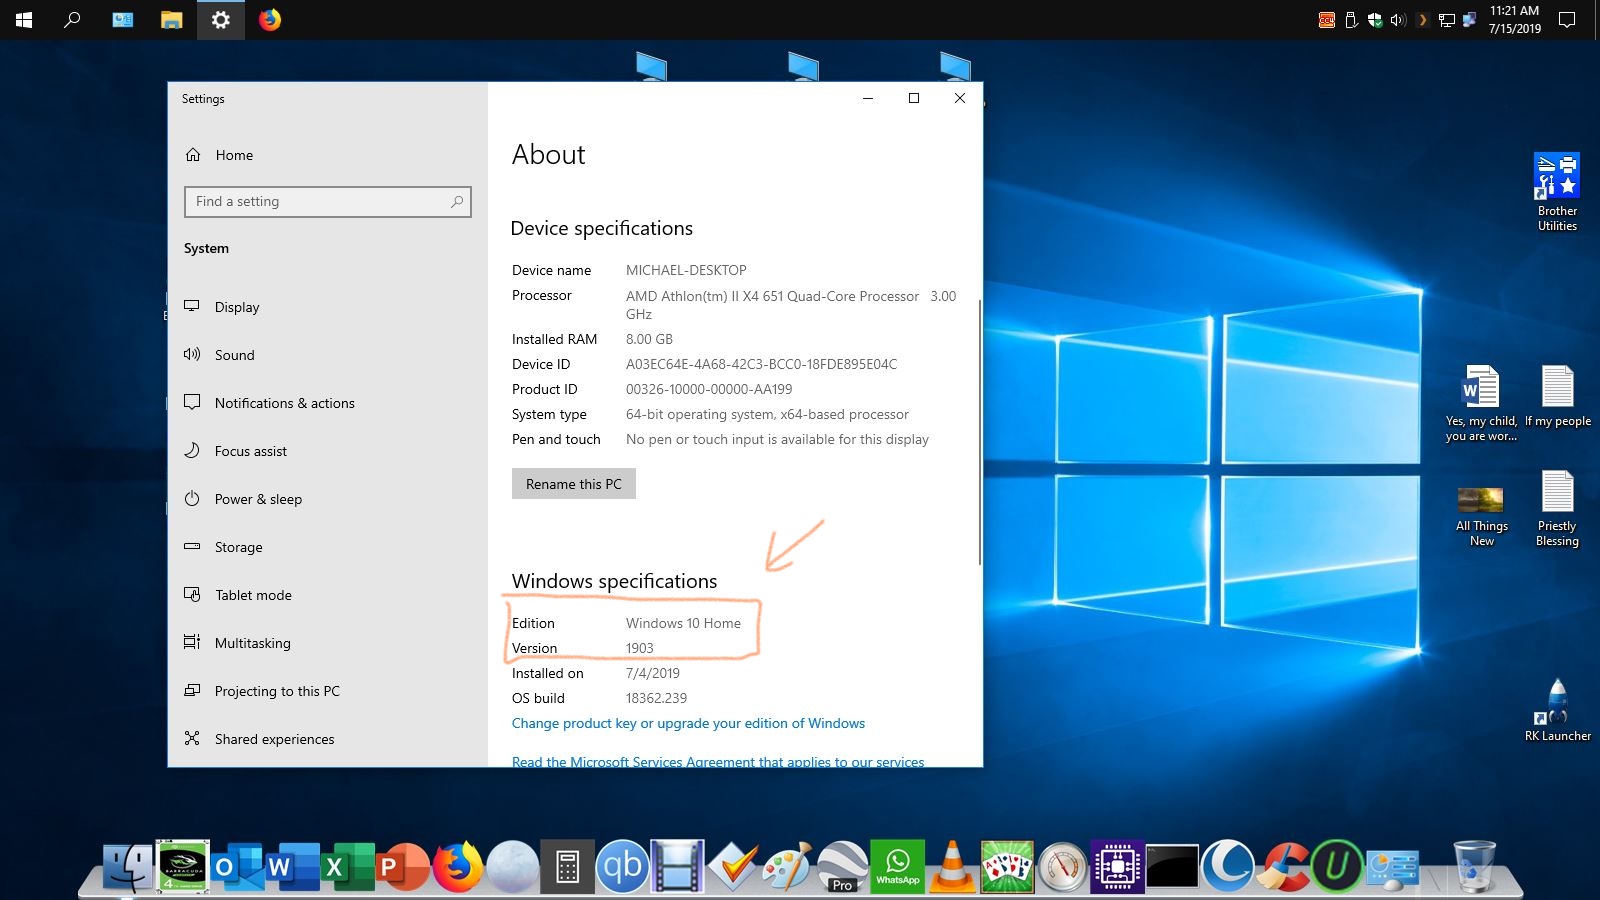Click the volume speaker tray icon
This screenshot has height=900, width=1600.
point(1397,20)
